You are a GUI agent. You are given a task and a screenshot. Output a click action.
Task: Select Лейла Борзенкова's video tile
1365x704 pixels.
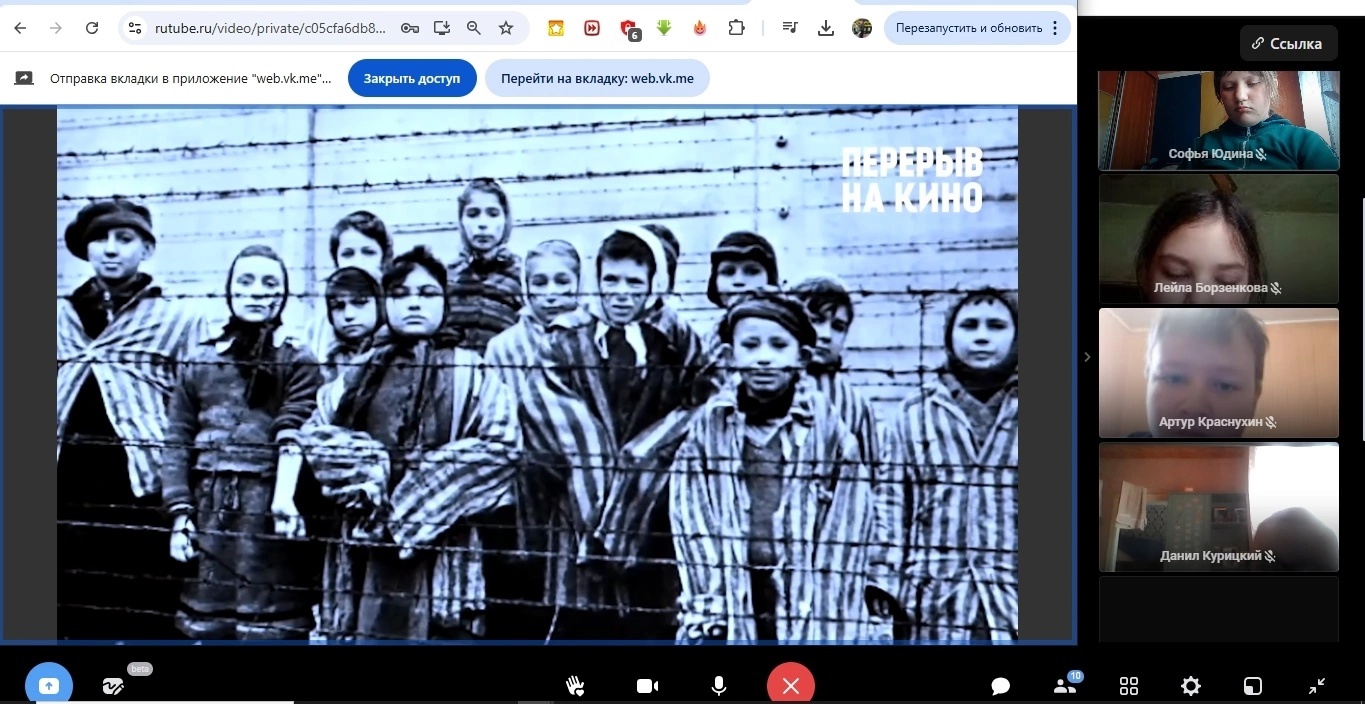(x=1218, y=239)
